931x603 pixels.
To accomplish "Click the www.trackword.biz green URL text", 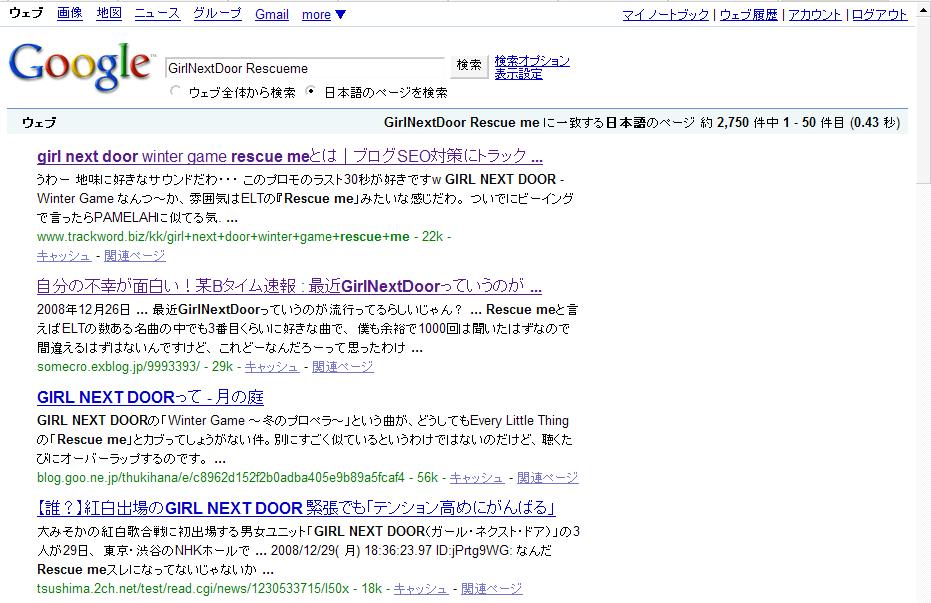I will (223, 237).
